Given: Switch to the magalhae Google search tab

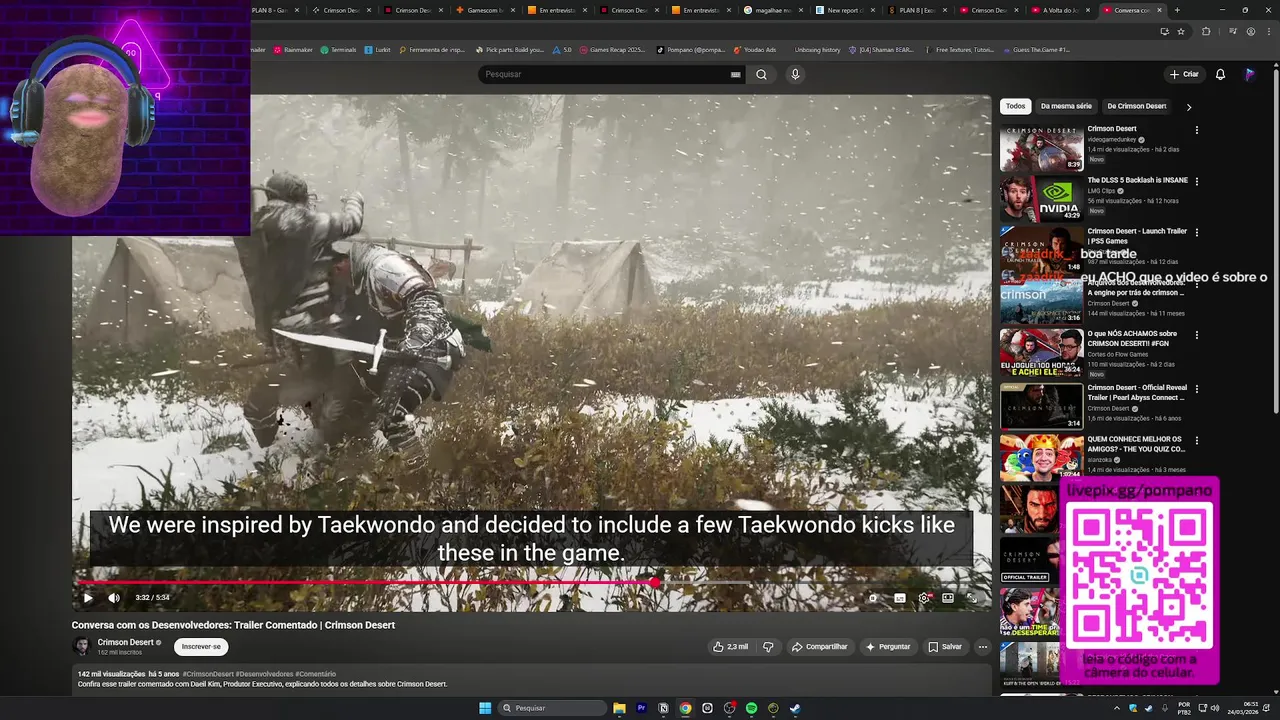Looking at the screenshot, I should pyautogui.click(x=772, y=10).
